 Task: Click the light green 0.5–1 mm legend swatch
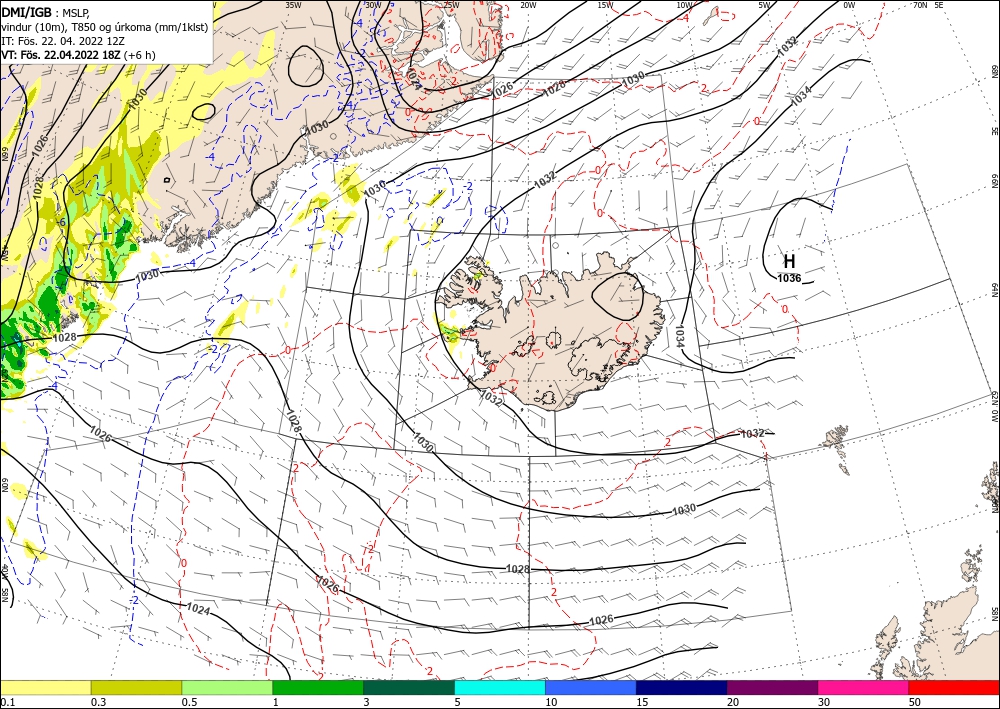coord(227,687)
